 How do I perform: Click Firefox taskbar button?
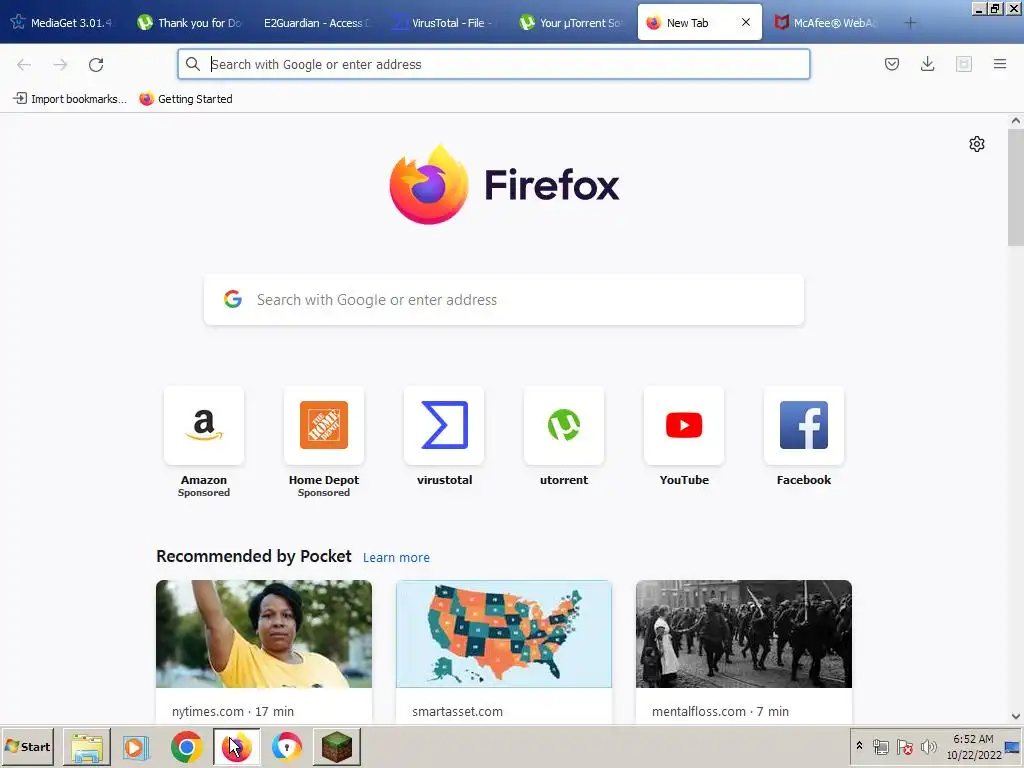(236, 747)
